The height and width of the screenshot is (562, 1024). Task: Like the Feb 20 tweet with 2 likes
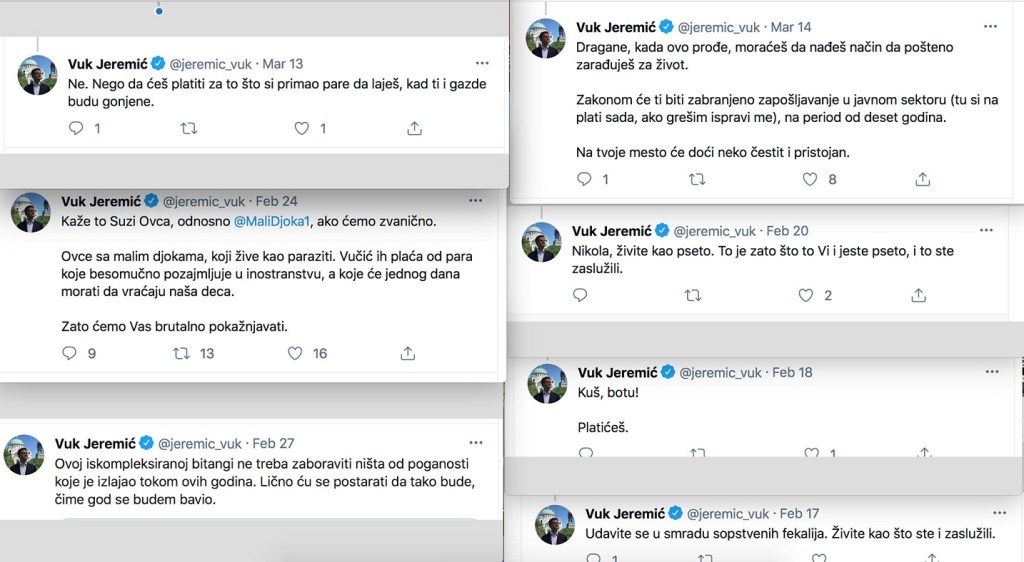[x=806, y=295]
